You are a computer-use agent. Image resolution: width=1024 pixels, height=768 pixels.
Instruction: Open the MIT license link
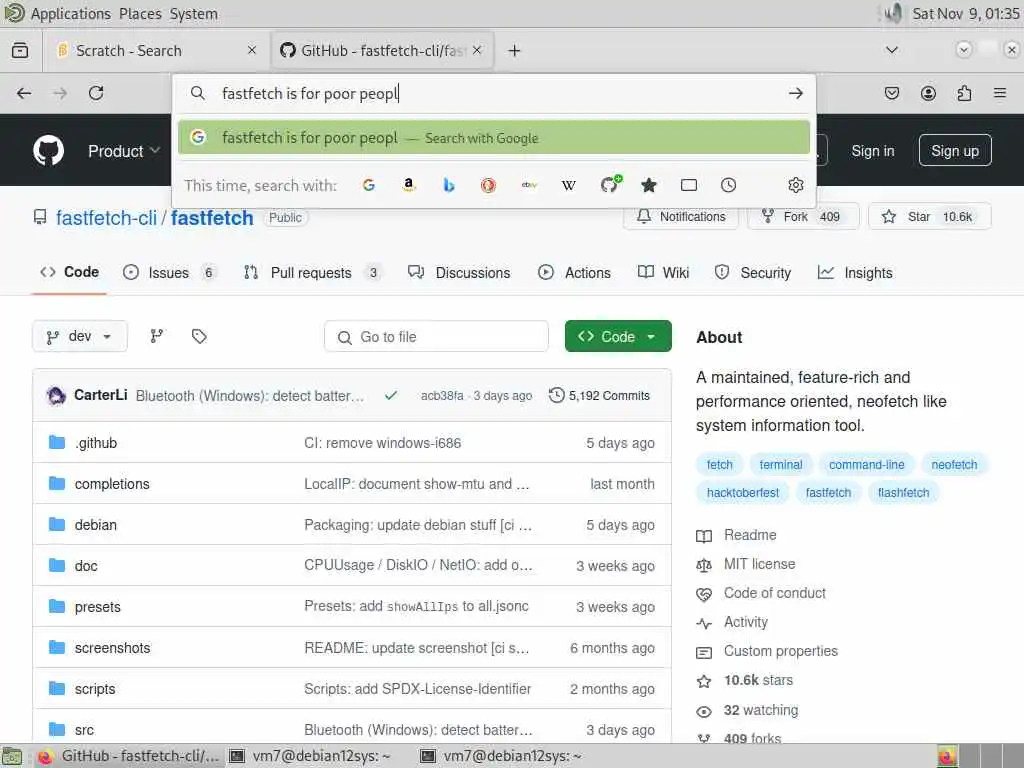point(760,564)
